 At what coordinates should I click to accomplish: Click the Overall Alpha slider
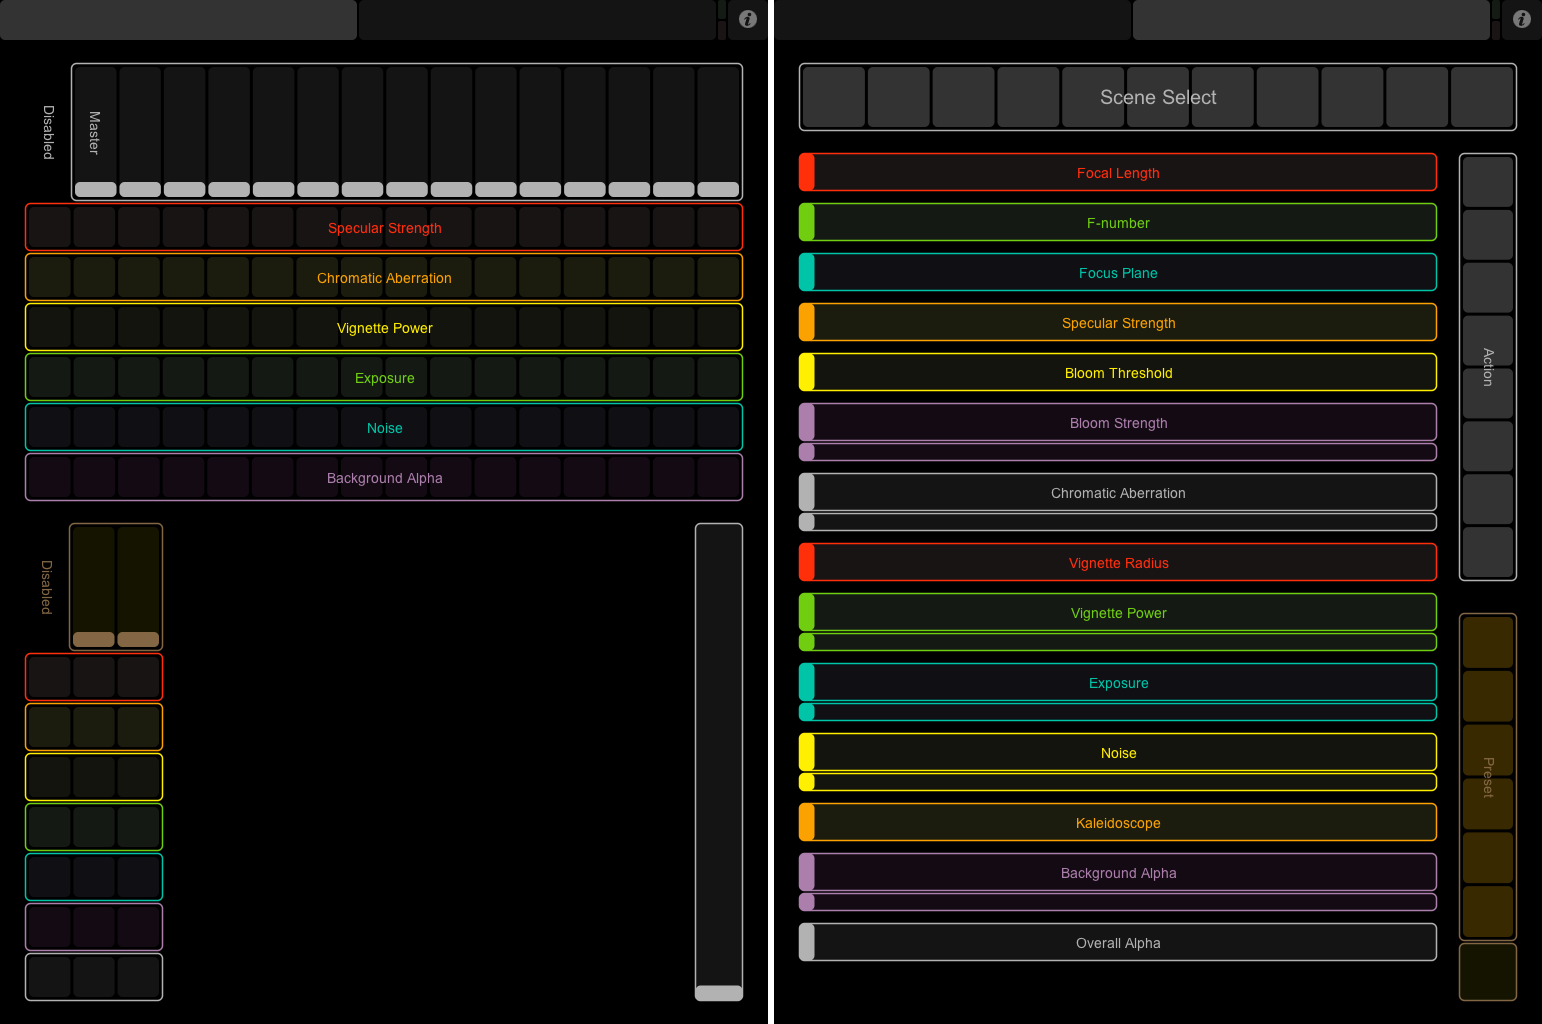point(1118,943)
